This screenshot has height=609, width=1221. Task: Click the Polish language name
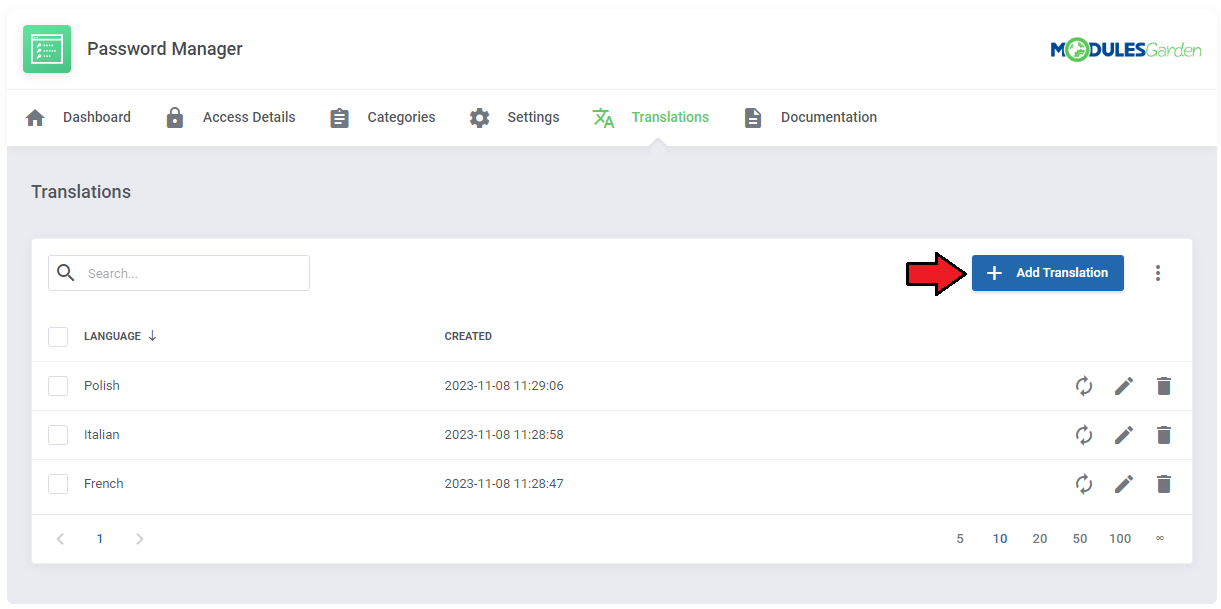coord(102,386)
